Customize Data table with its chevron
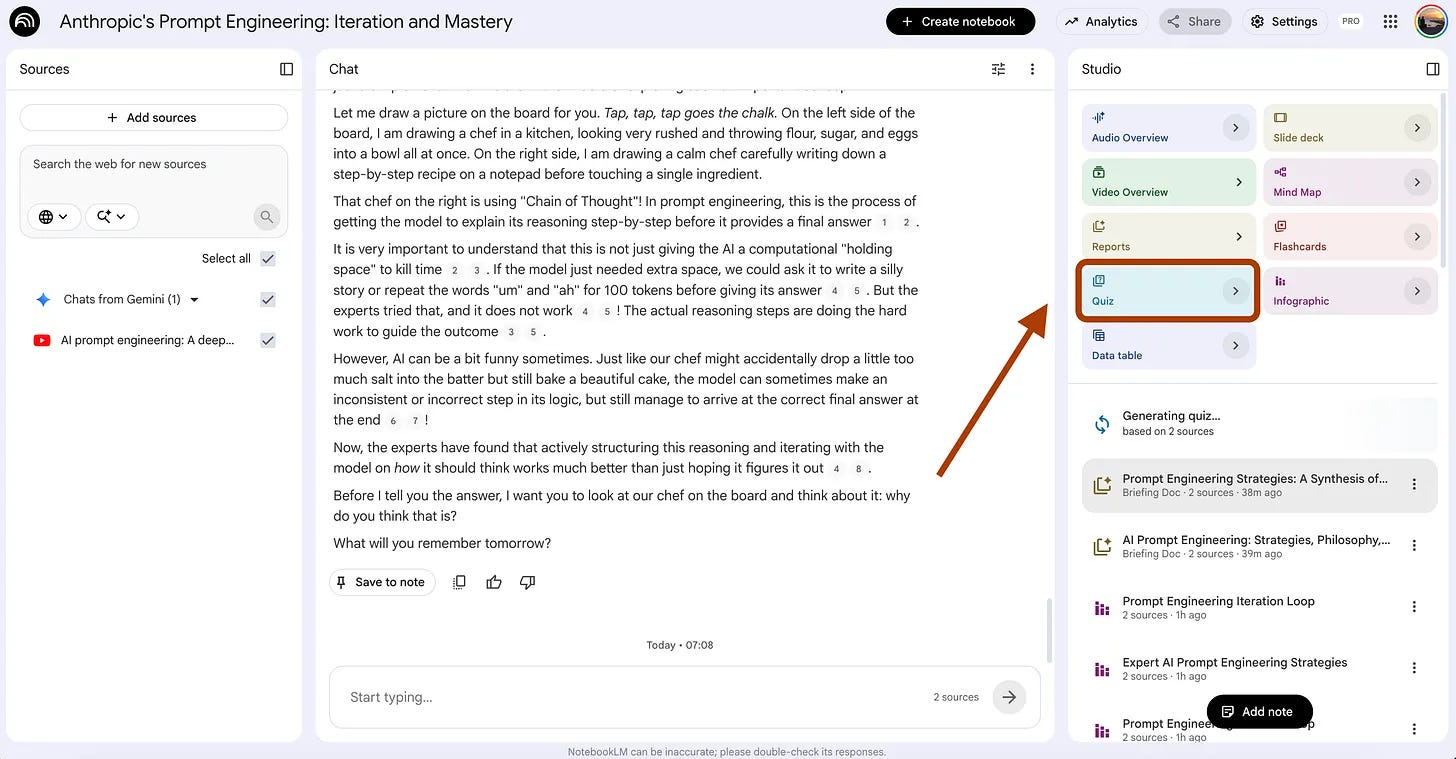1456x759 pixels. (1236, 345)
